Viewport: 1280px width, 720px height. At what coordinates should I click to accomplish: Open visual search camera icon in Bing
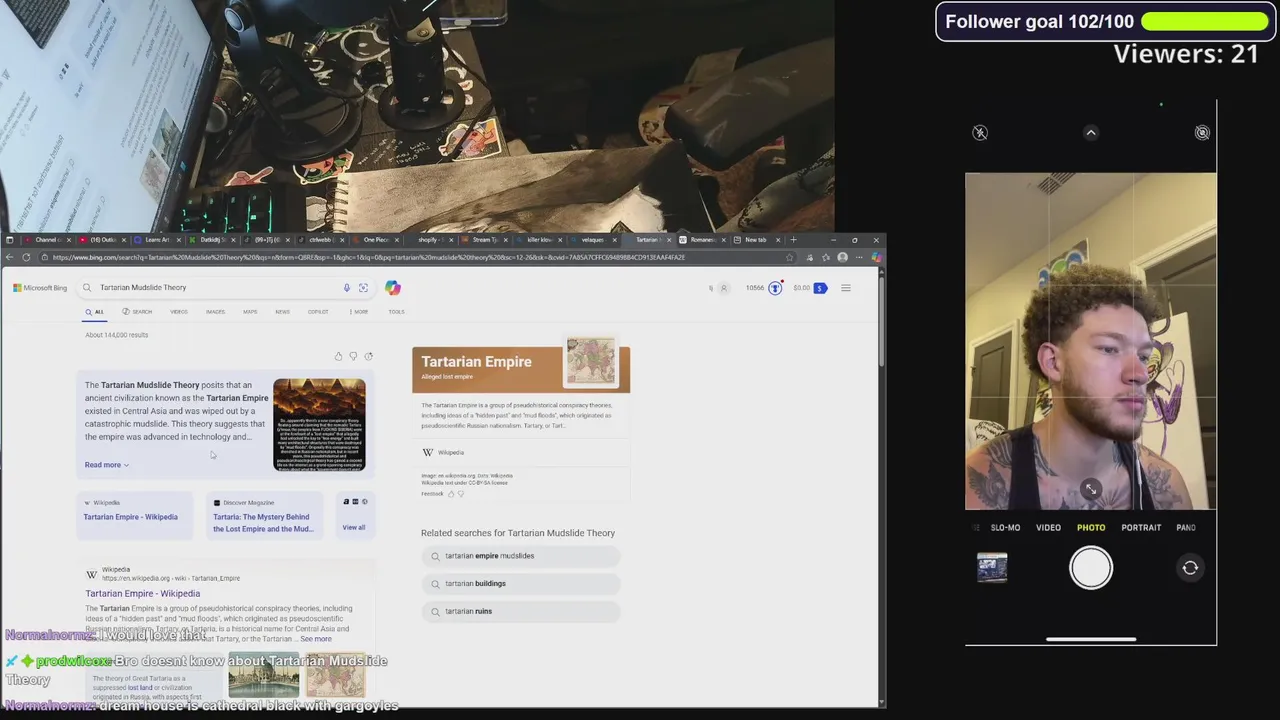363,288
